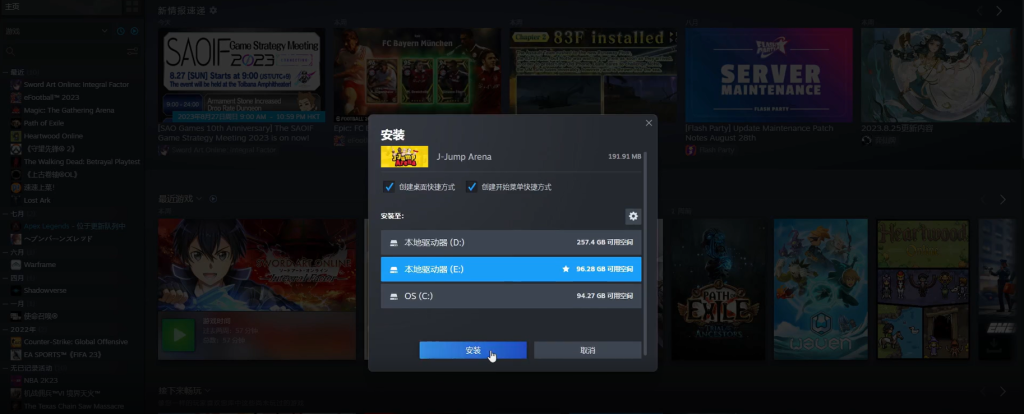This screenshot has height=414, width=1024.
Task: Click the 取消 cancel button
Action: pyautogui.click(x=588, y=350)
